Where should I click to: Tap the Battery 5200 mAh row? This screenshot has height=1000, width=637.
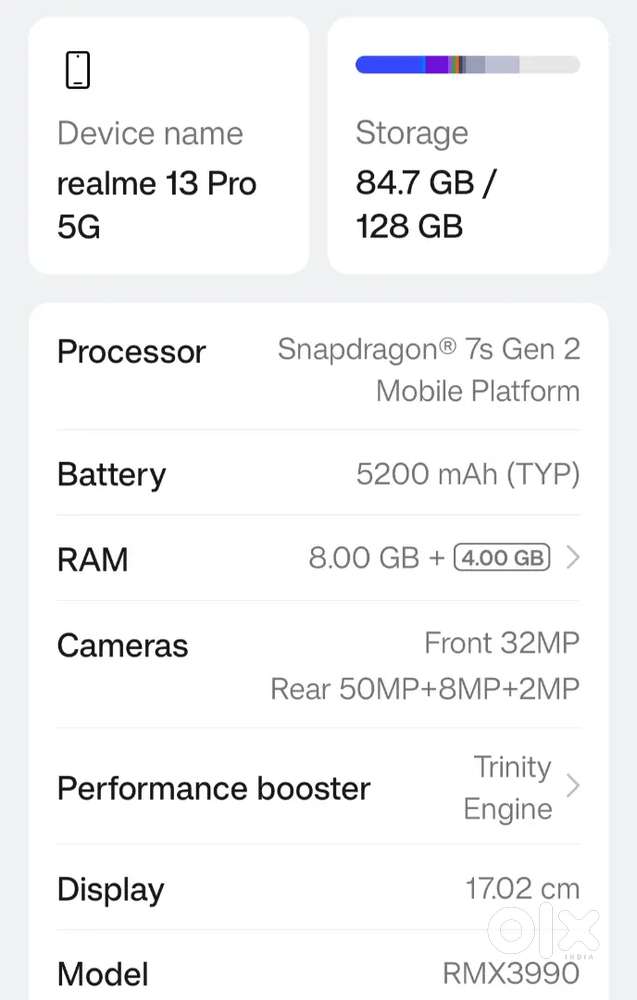[x=318, y=474]
